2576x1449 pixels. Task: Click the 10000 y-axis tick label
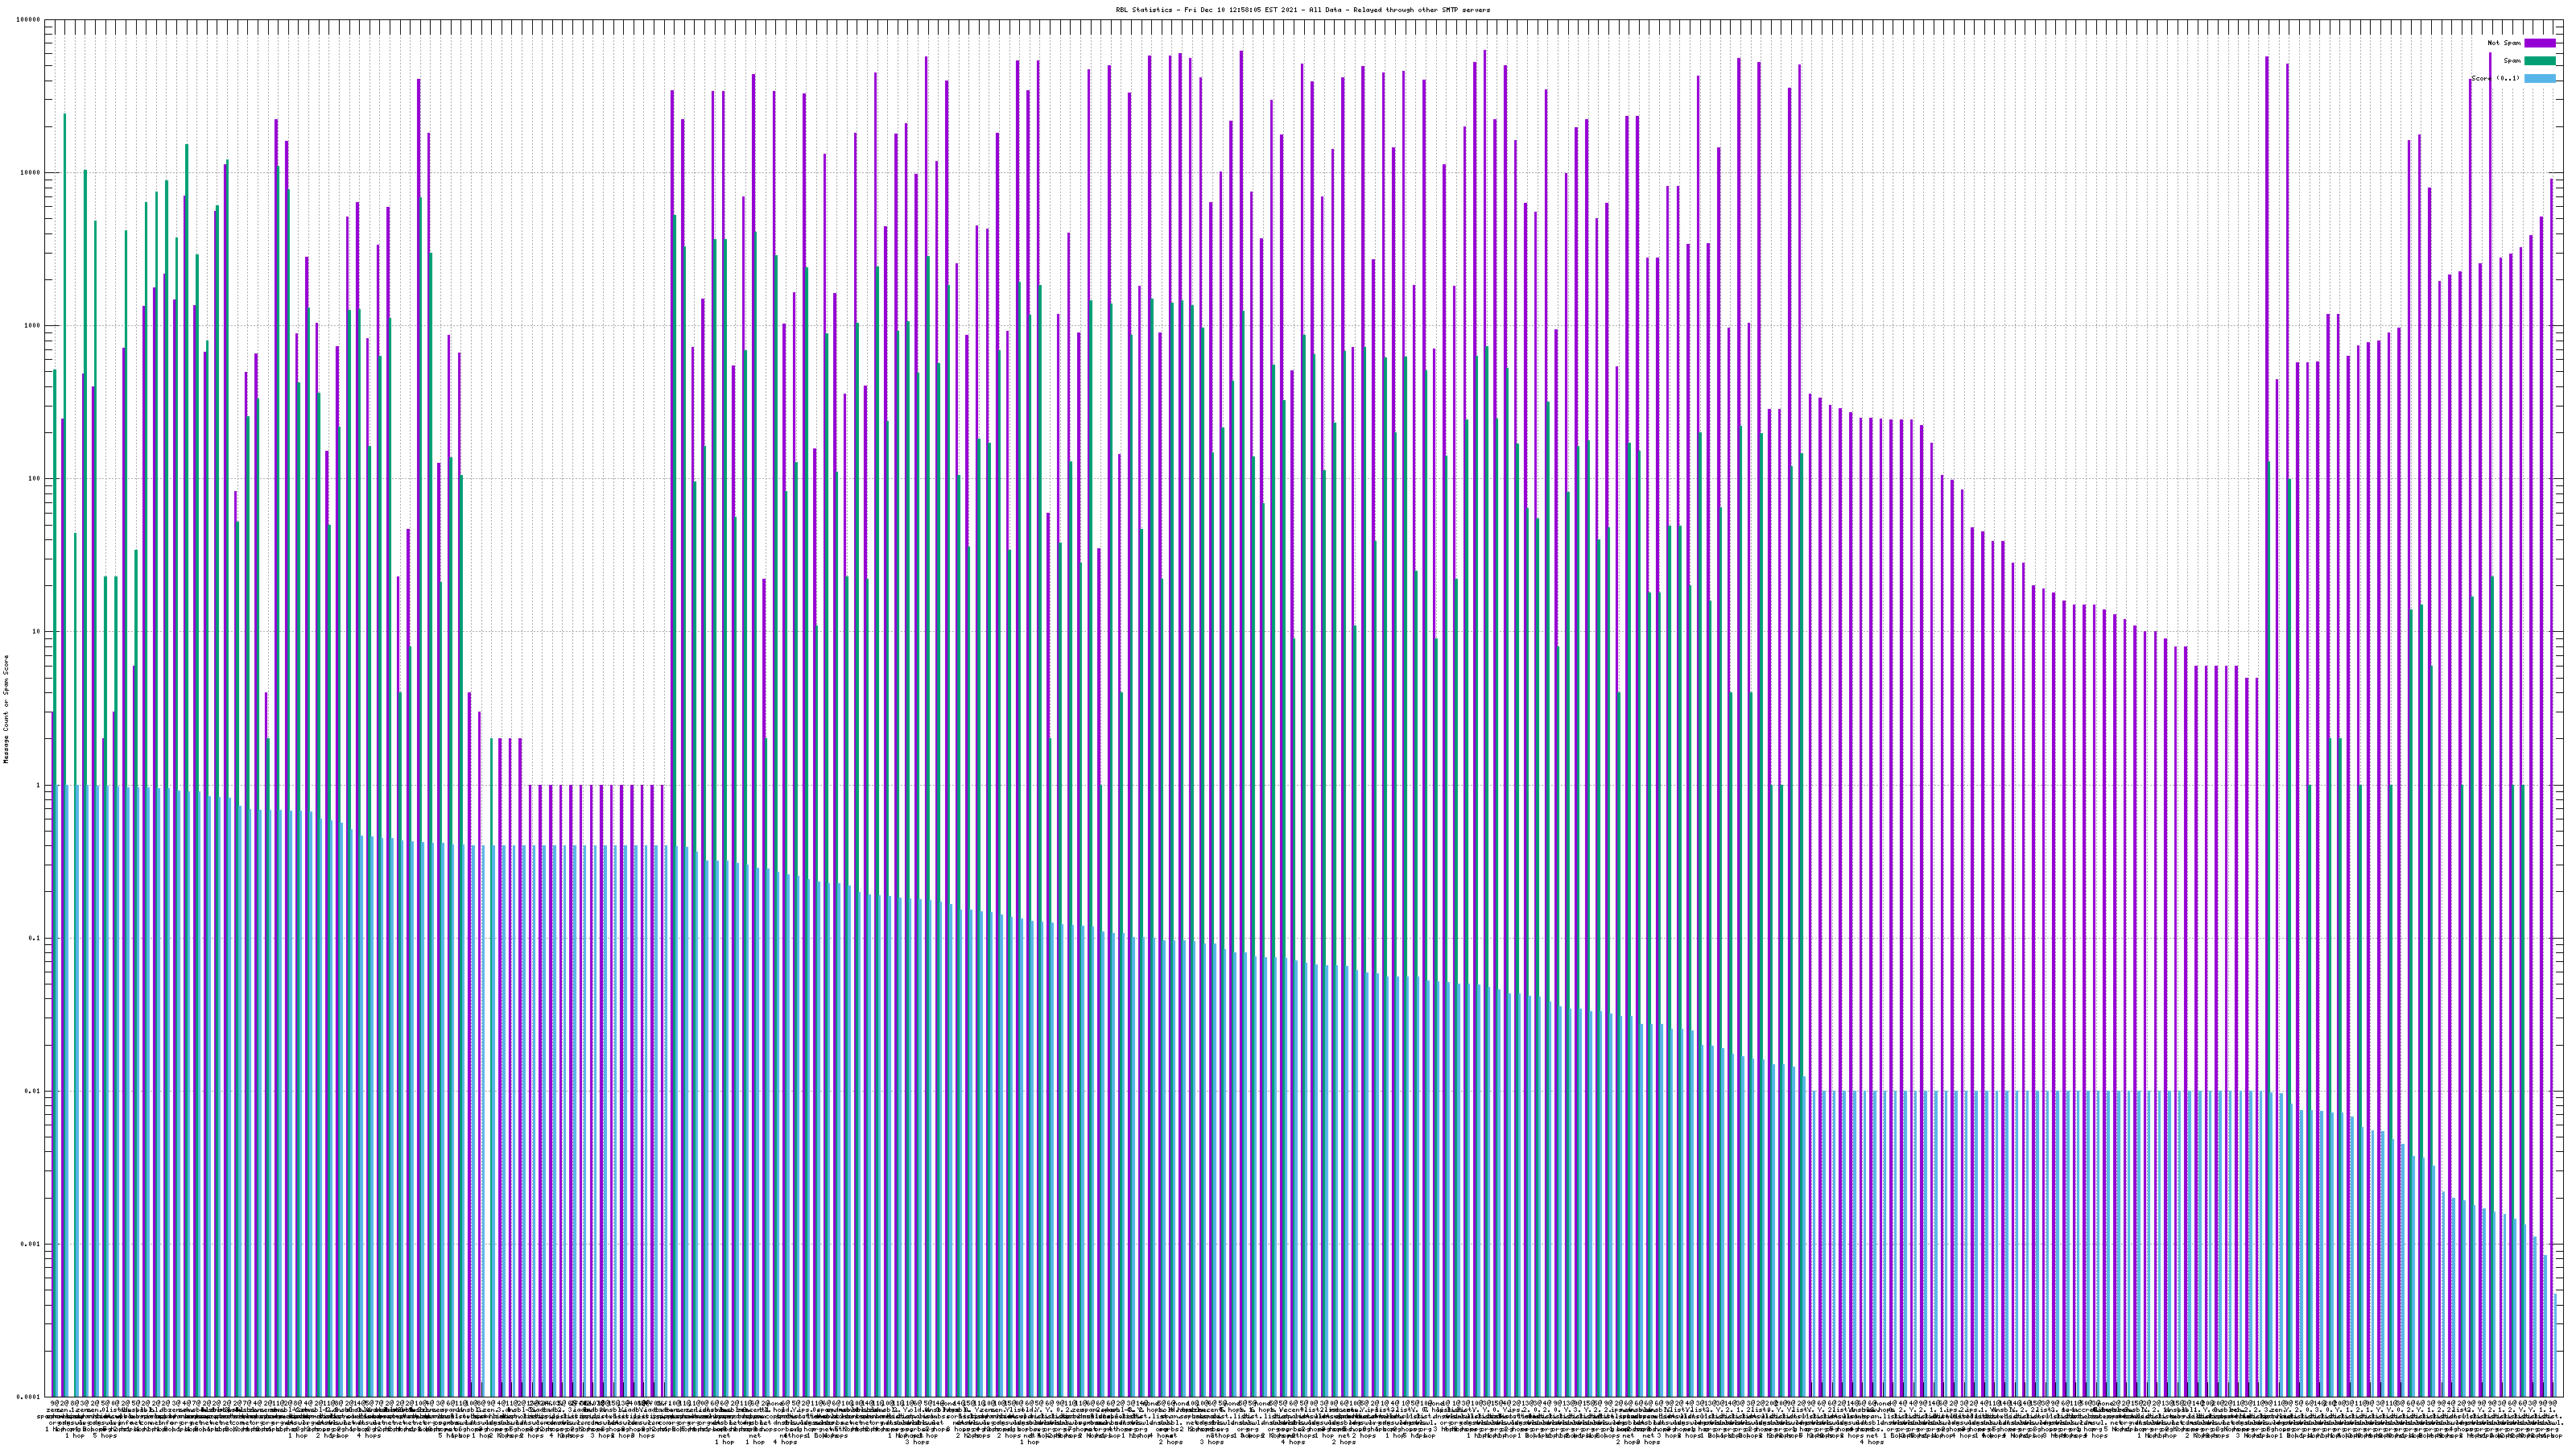[x=31, y=173]
